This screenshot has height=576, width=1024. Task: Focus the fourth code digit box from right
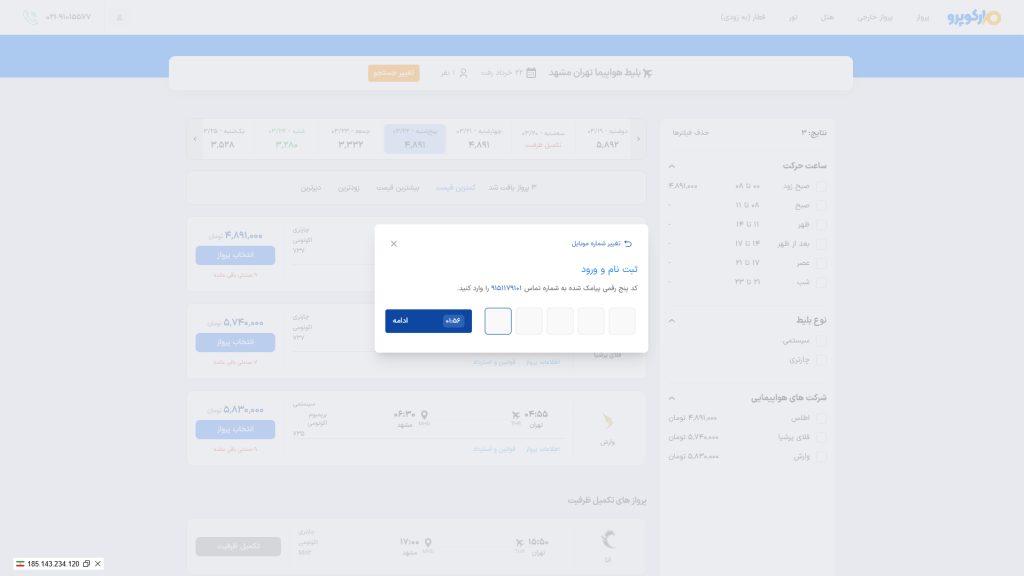pyautogui.click(x=529, y=321)
